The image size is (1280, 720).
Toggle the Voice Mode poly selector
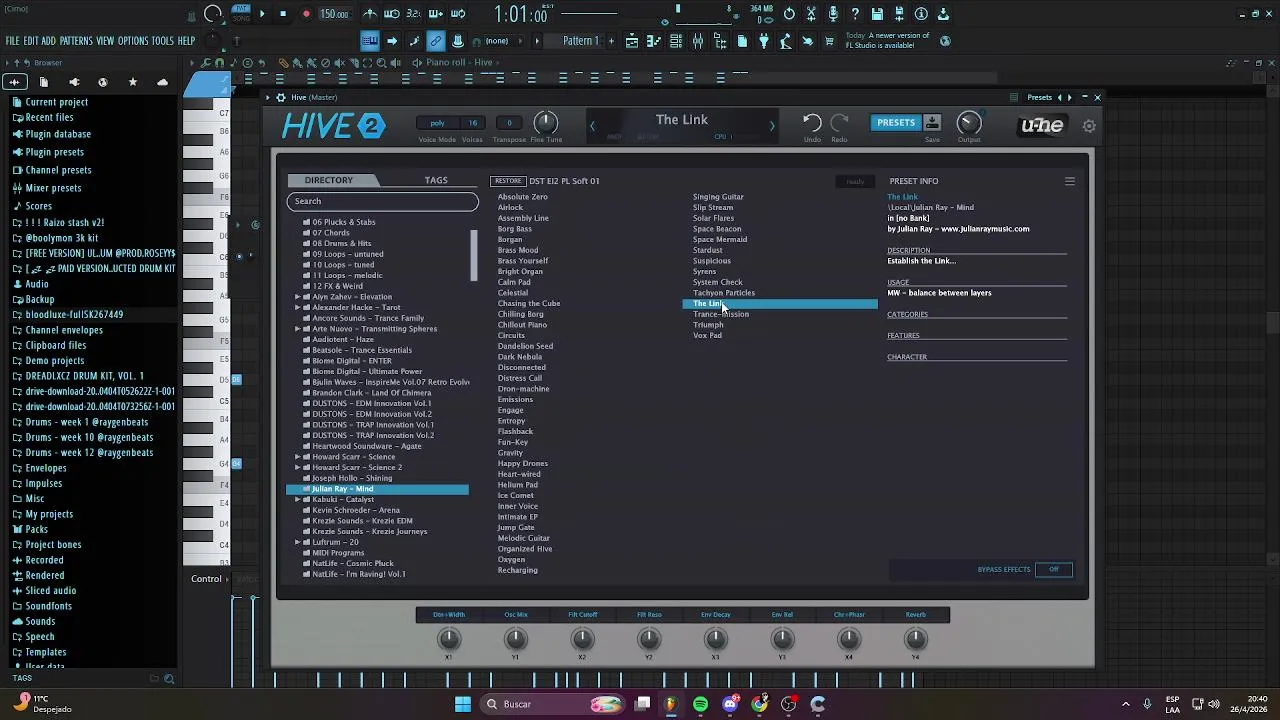click(437, 123)
